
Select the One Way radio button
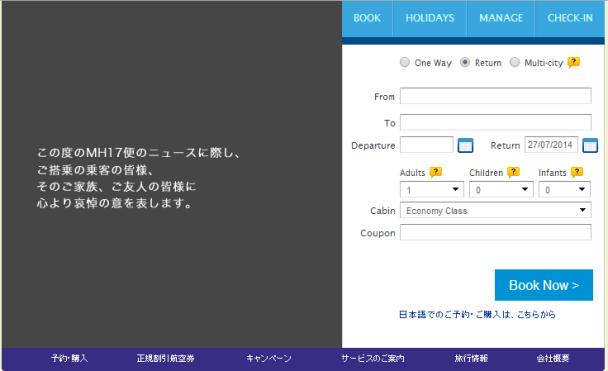coord(404,62)
